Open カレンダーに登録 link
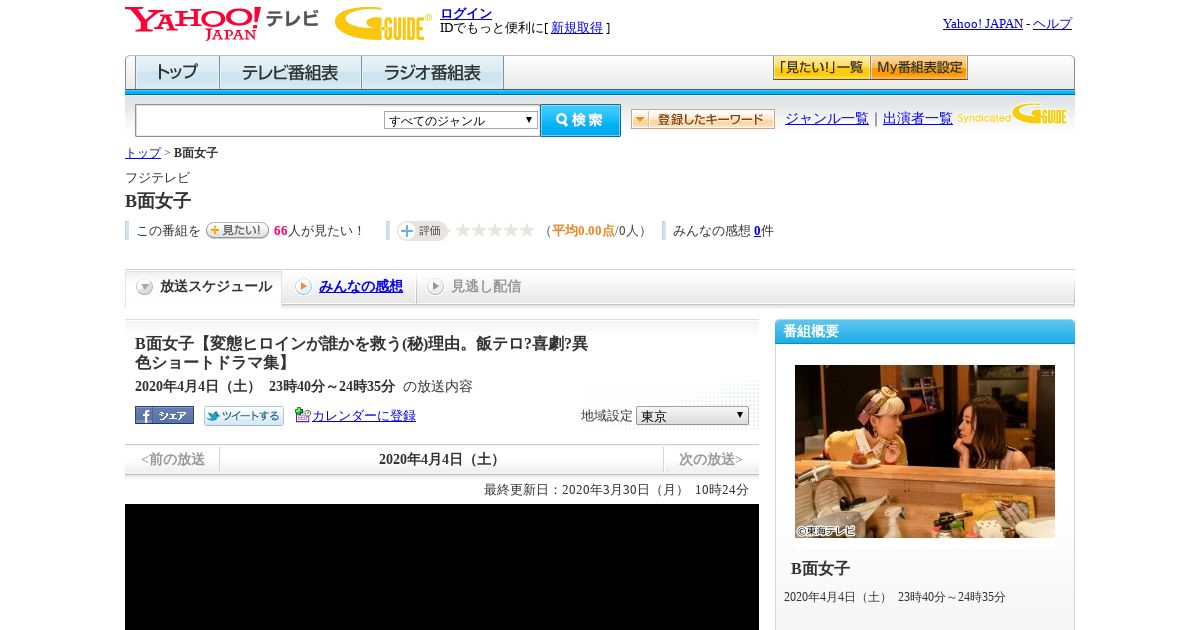The width and height of the screenshot is (1200, 630). pyautogui.click(x=364, y=416)
